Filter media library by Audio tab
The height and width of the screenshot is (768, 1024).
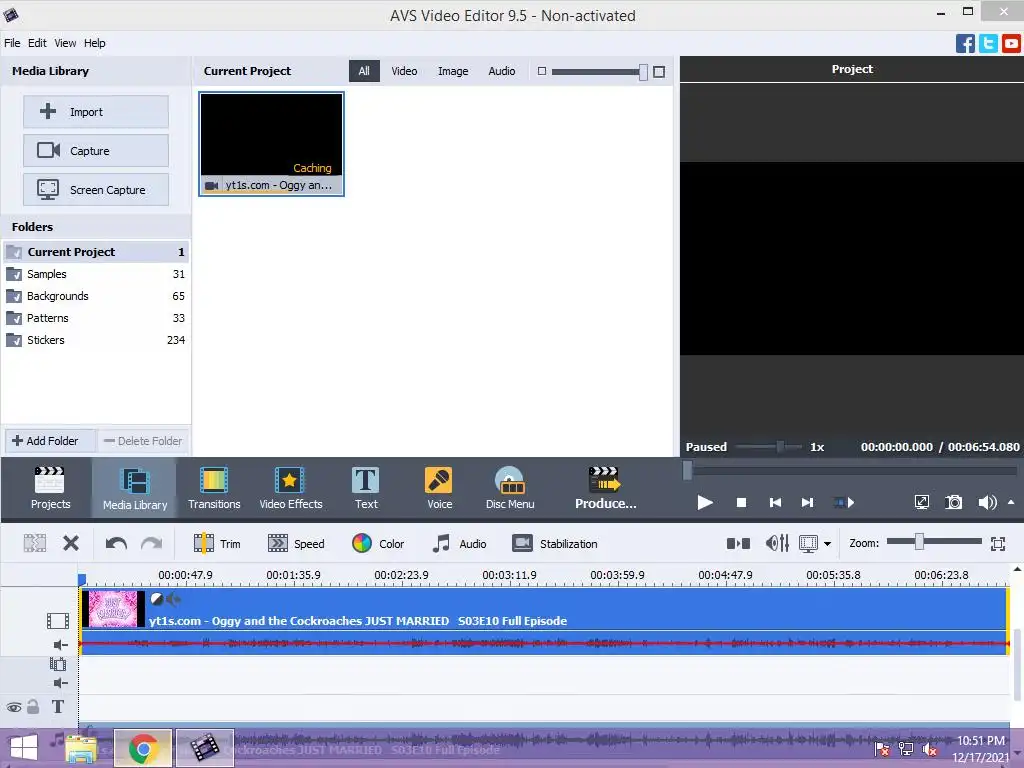click(502, 71)
